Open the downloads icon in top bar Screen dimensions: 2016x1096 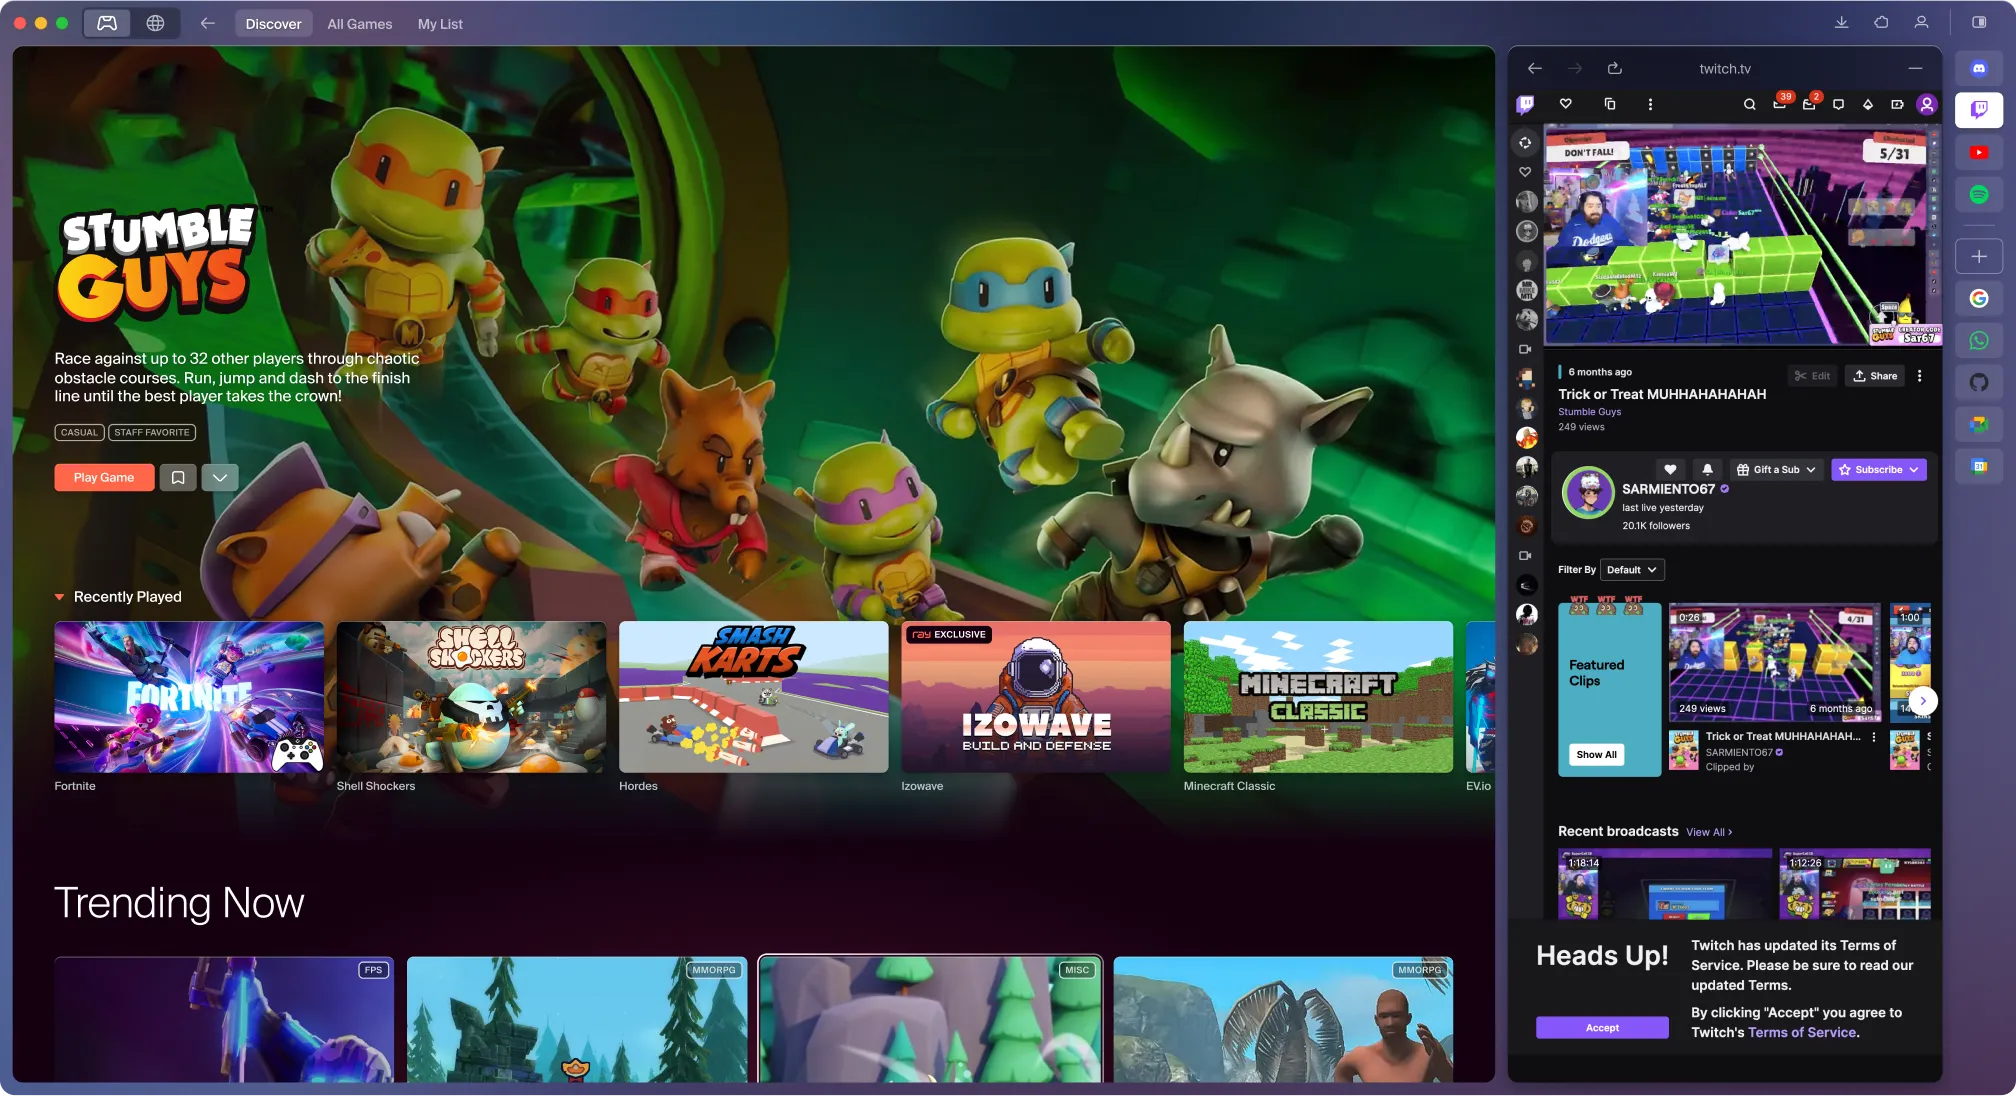coord(1841,23)
